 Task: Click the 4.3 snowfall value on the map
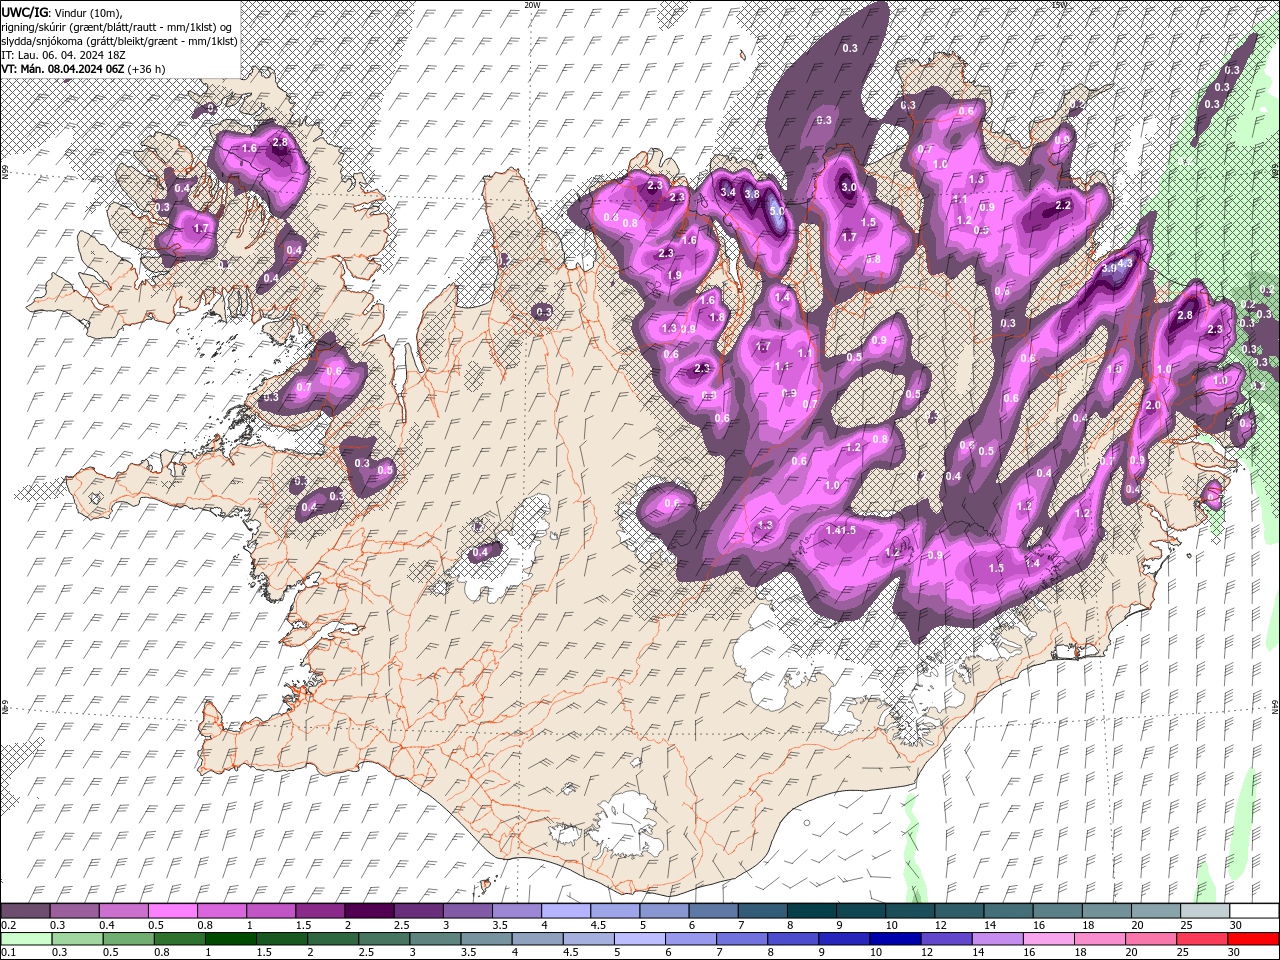pyautogui.click(x=1126, y=265)
